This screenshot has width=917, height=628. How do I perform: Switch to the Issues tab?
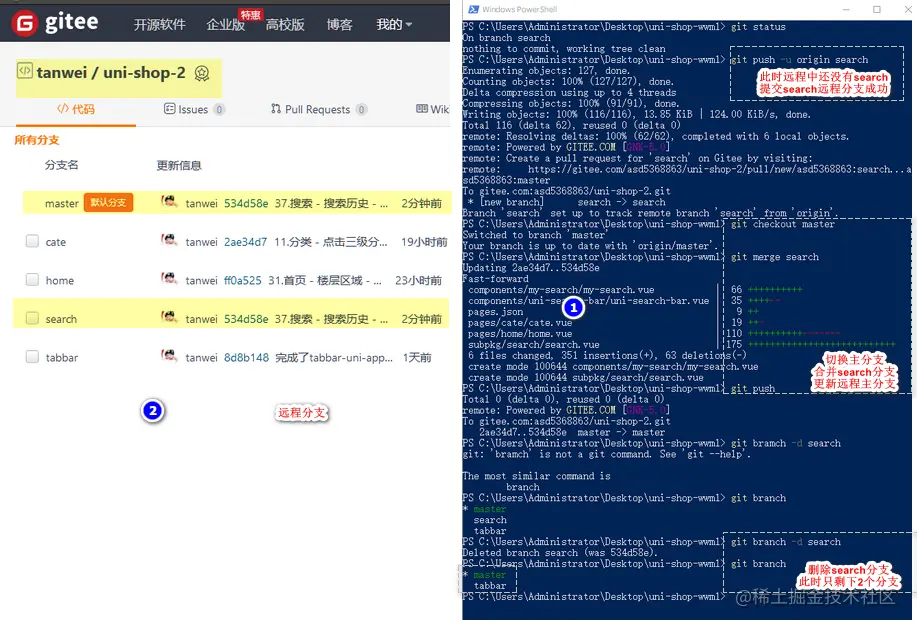[x=194, y=109]
